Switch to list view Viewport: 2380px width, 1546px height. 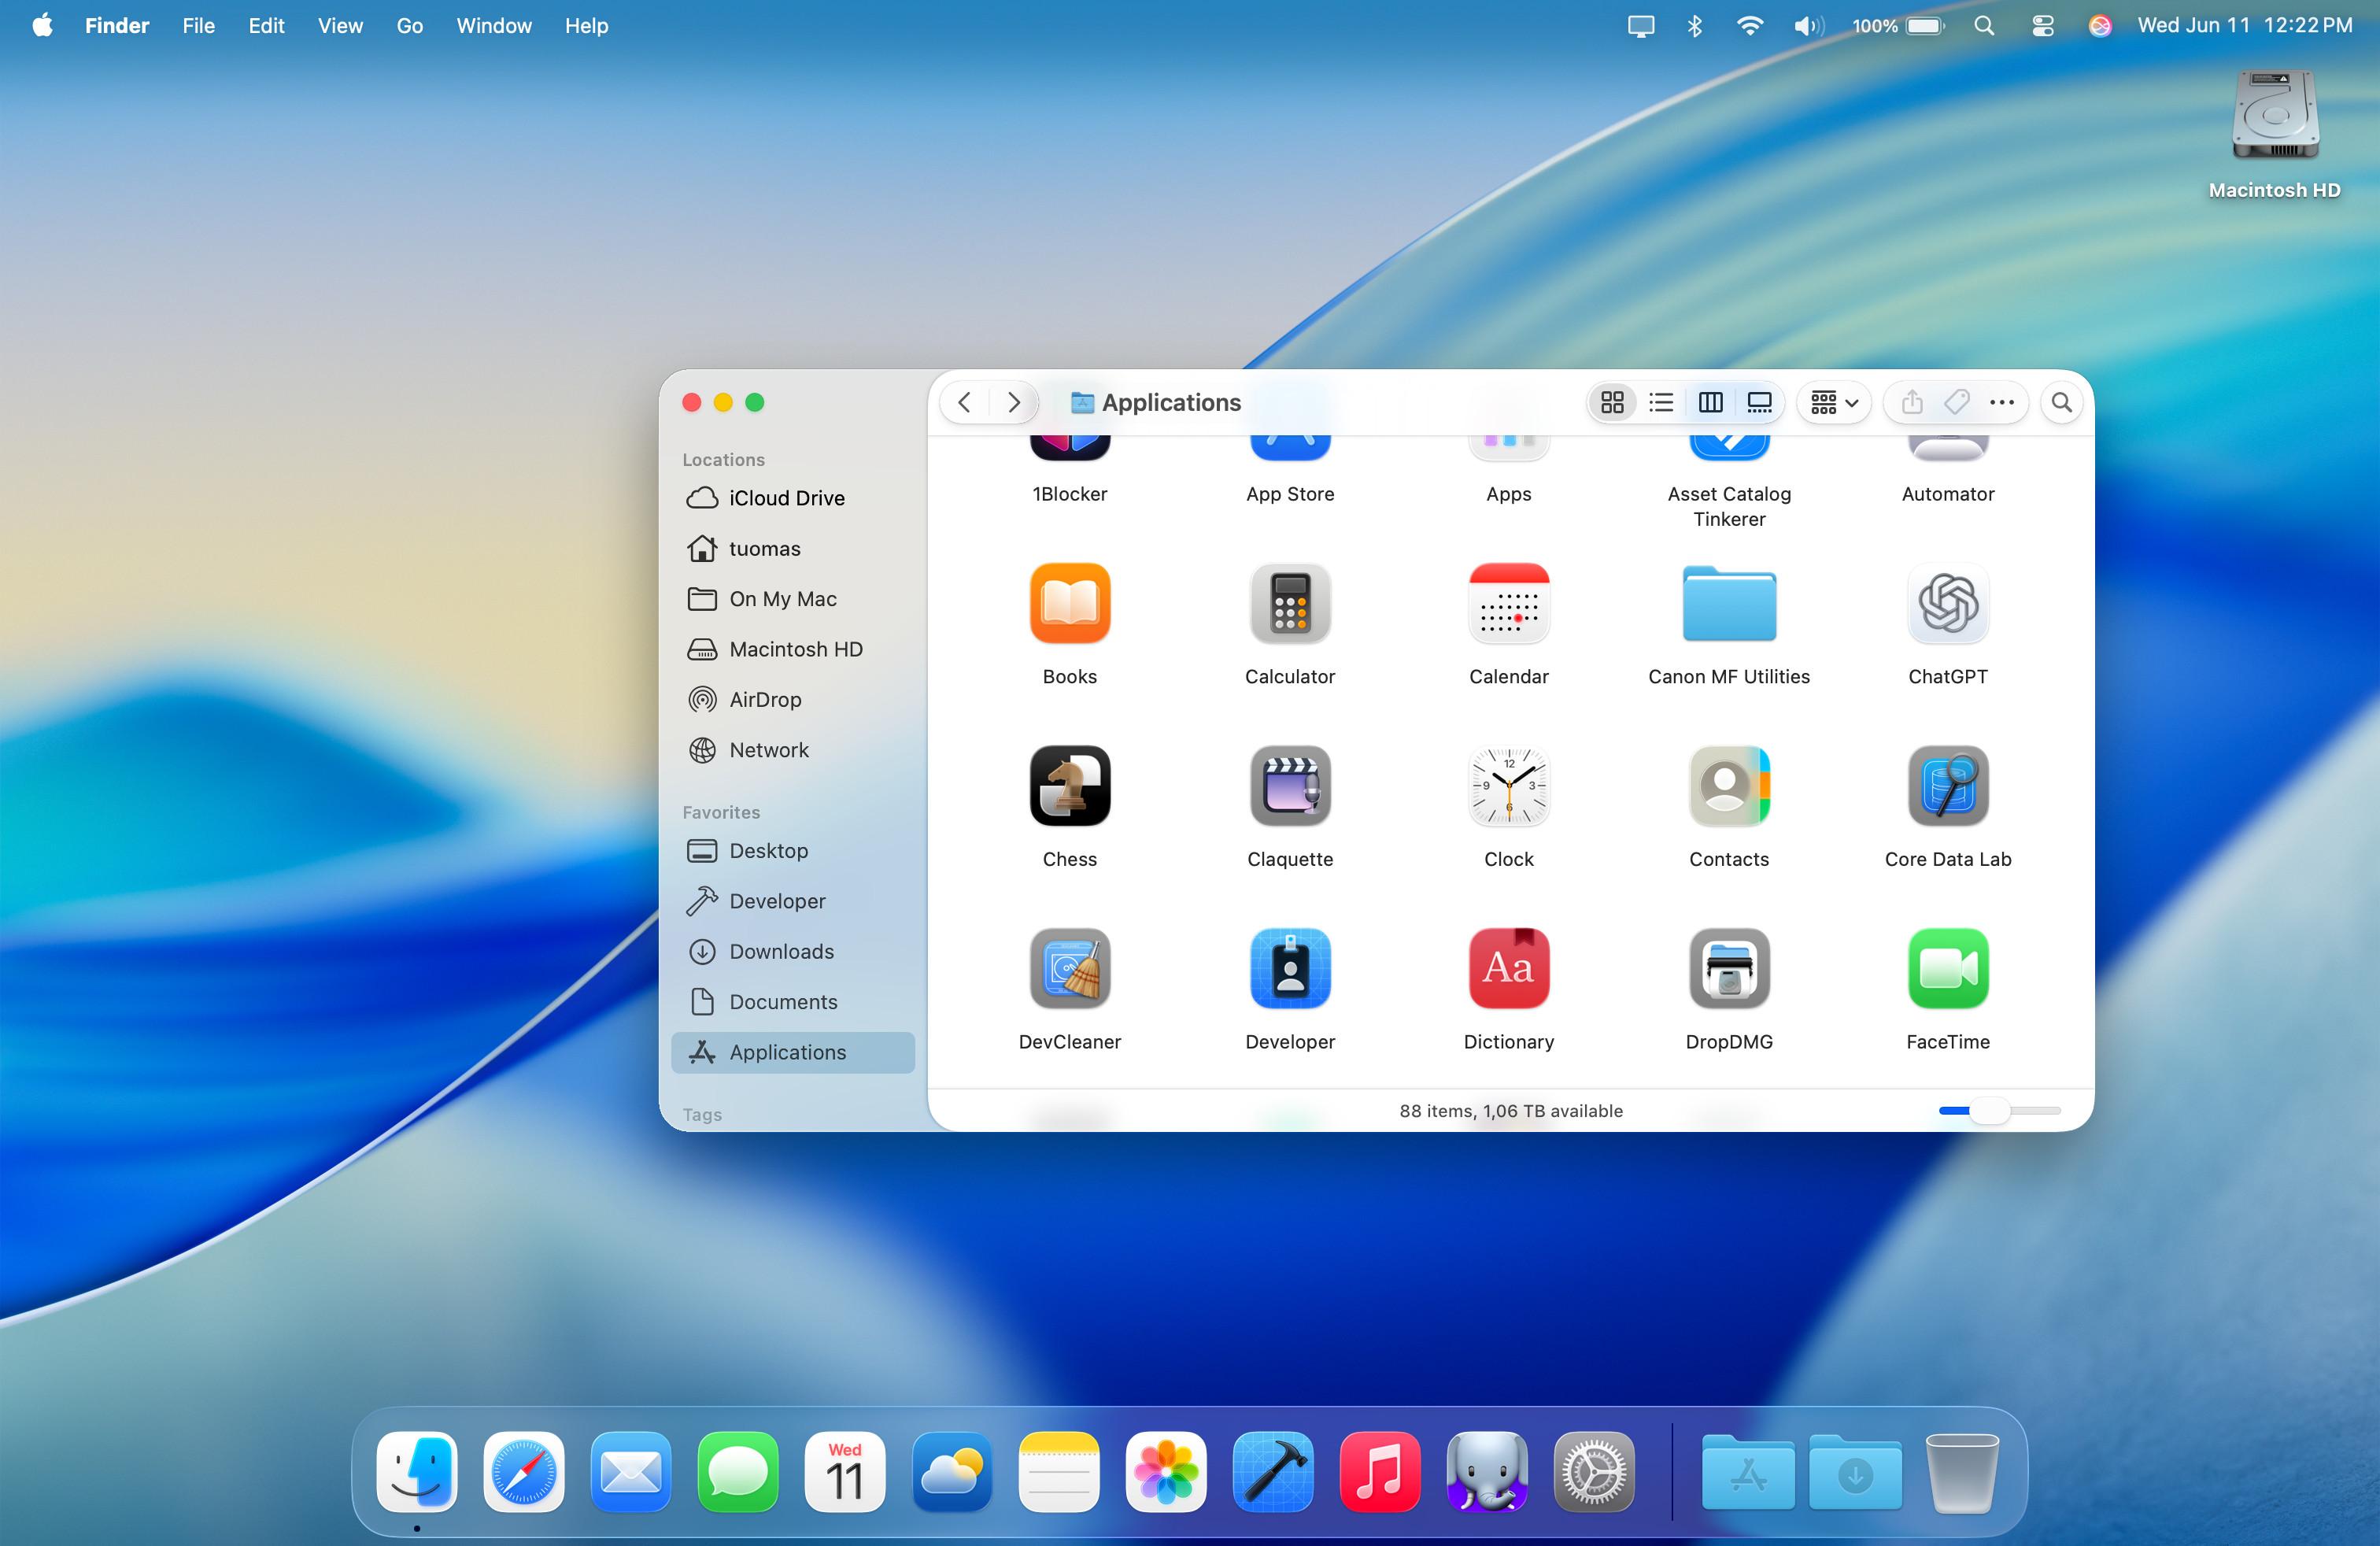click(x=1661, y=402)
